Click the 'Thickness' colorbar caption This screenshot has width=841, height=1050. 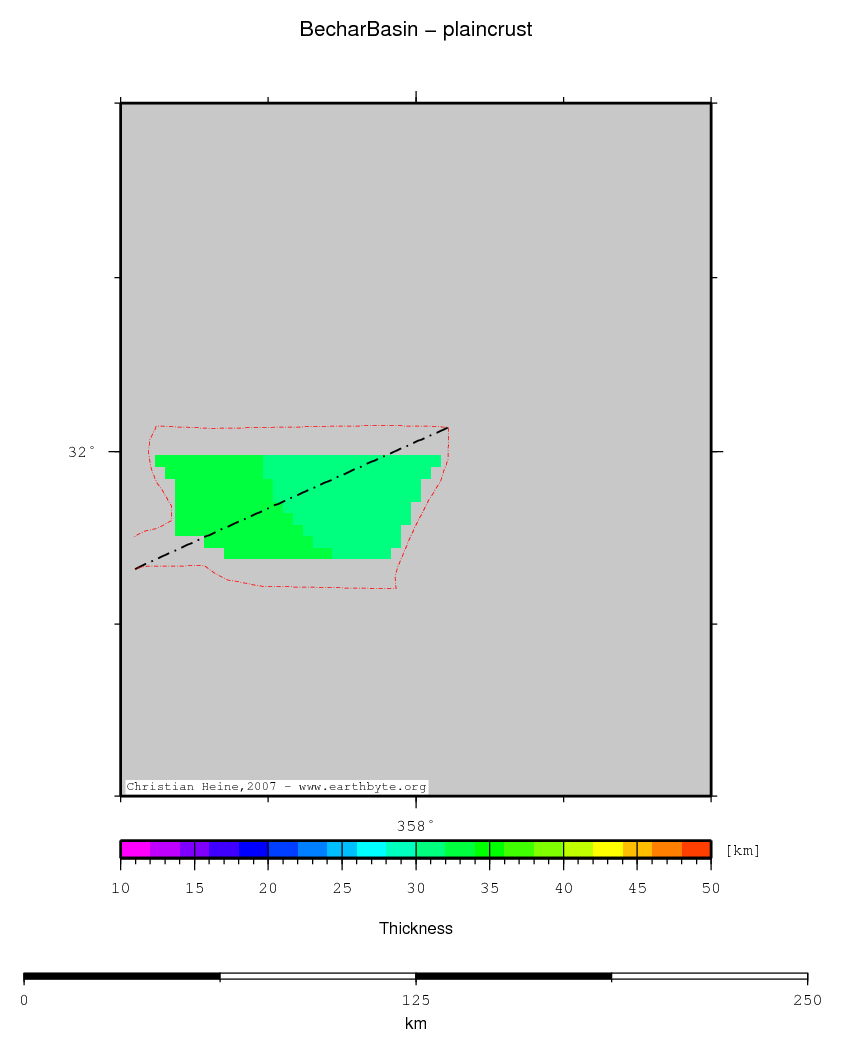[416, 929]
